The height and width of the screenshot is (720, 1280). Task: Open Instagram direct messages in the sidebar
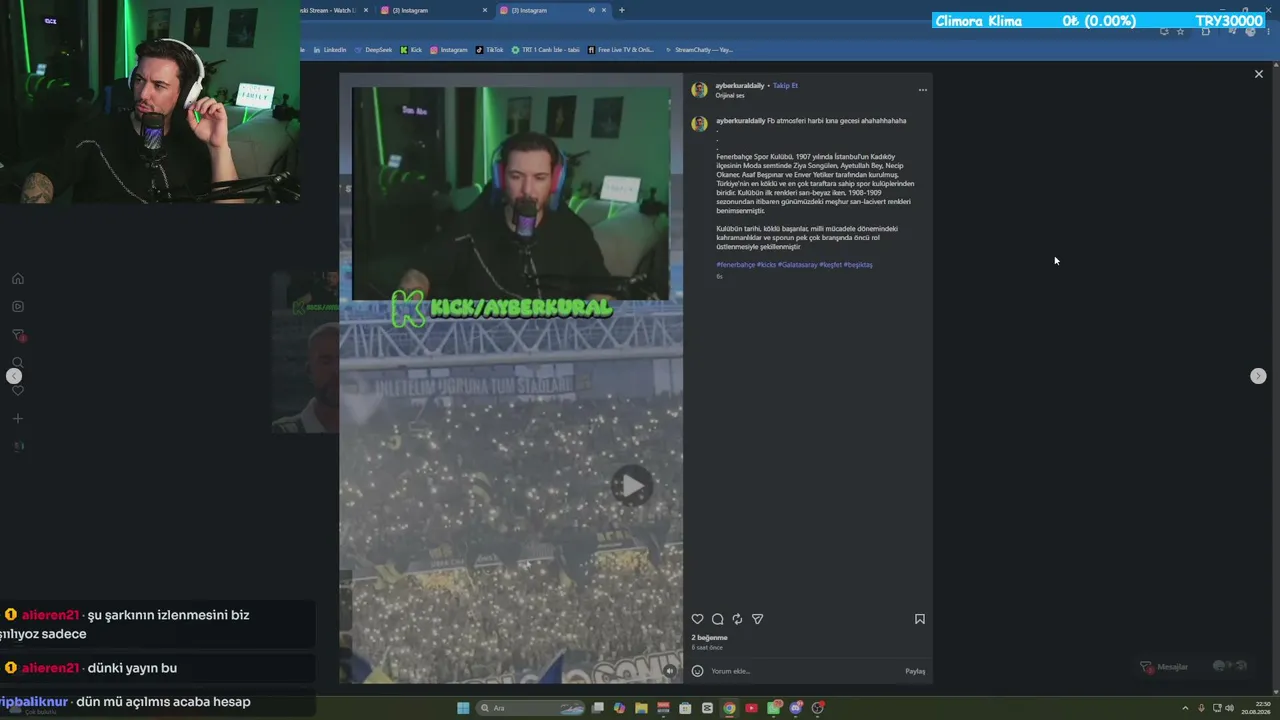[x=17, y=335]
